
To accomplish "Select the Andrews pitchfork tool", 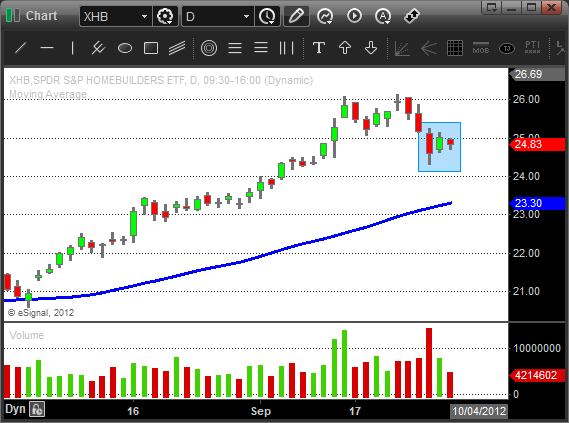I will (x=429, y=48).
